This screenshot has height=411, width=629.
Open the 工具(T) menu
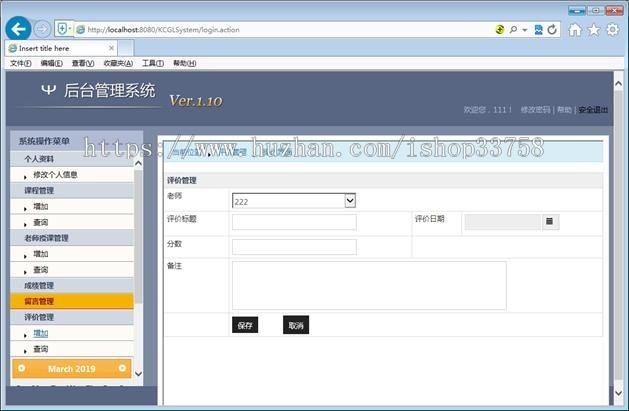152,63
